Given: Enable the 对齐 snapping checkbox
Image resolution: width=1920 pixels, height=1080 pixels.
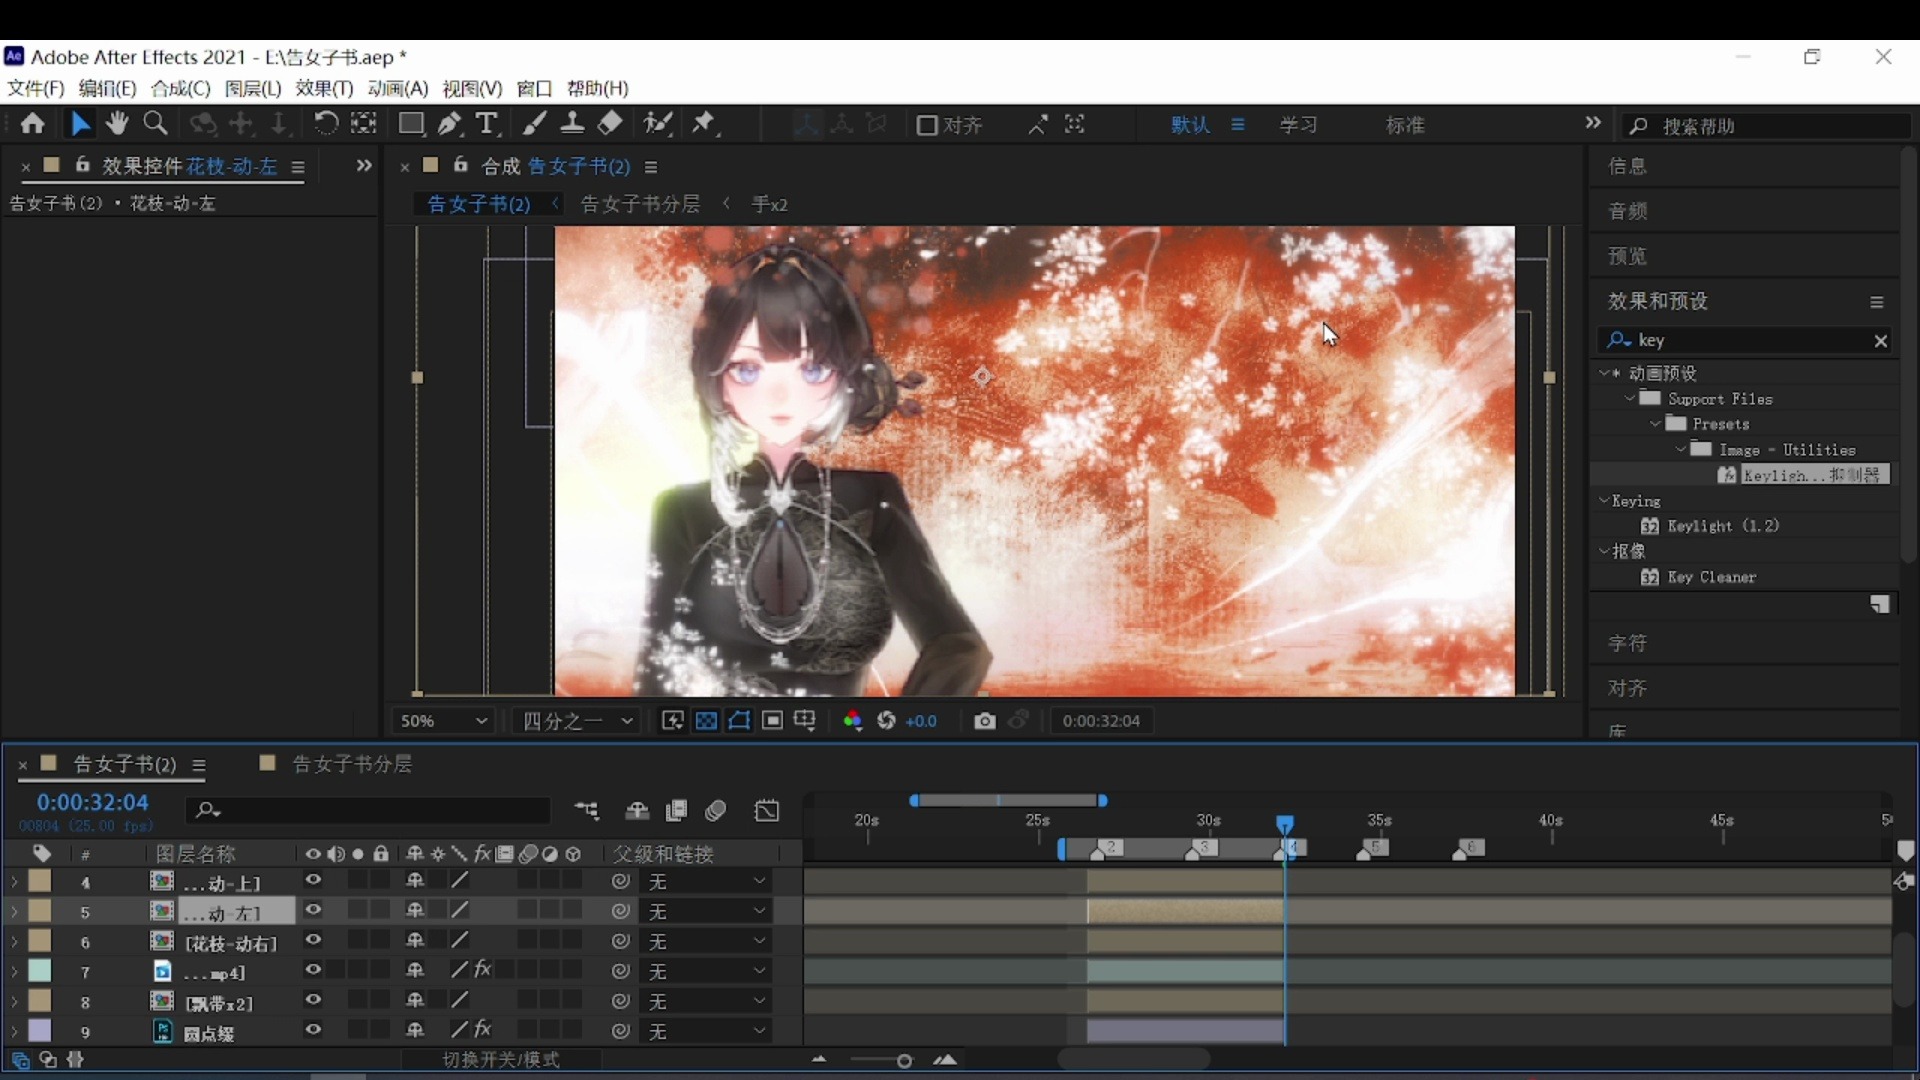Looking at the screenshot, I should coord(927,125).
